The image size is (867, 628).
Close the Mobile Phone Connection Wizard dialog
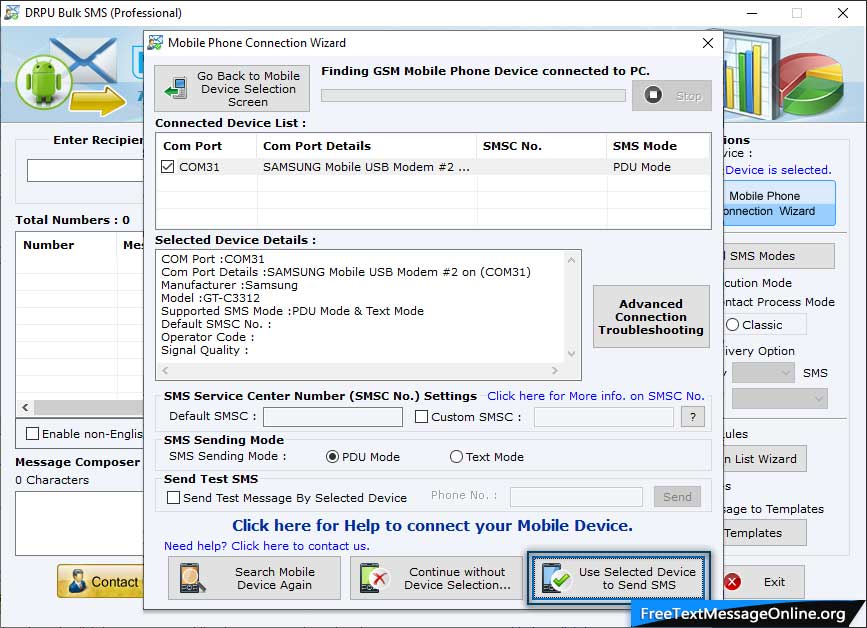coord(708,43)
